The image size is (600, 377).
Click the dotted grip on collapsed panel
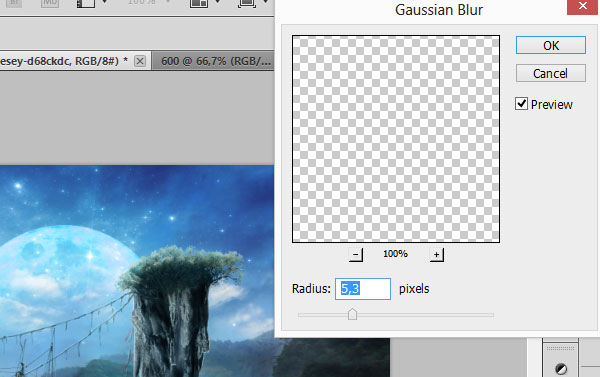click(x=560, y=348)
